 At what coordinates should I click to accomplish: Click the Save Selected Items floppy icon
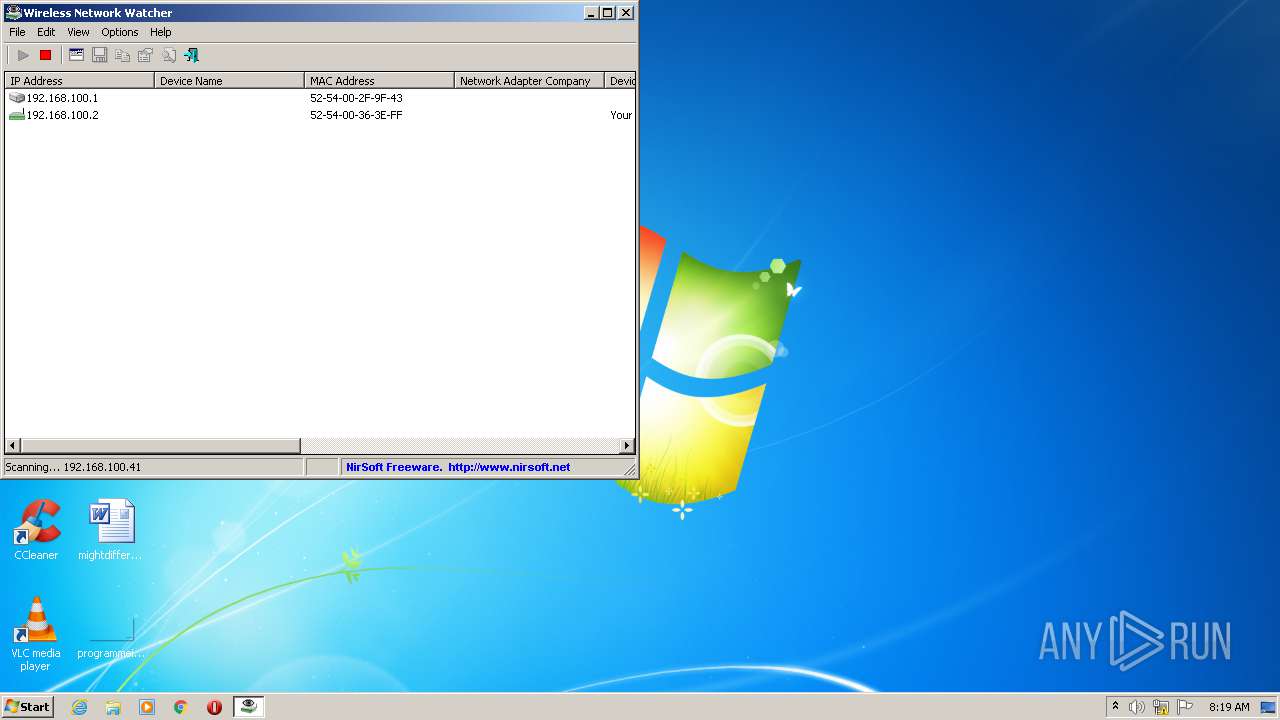click(99, 55)
